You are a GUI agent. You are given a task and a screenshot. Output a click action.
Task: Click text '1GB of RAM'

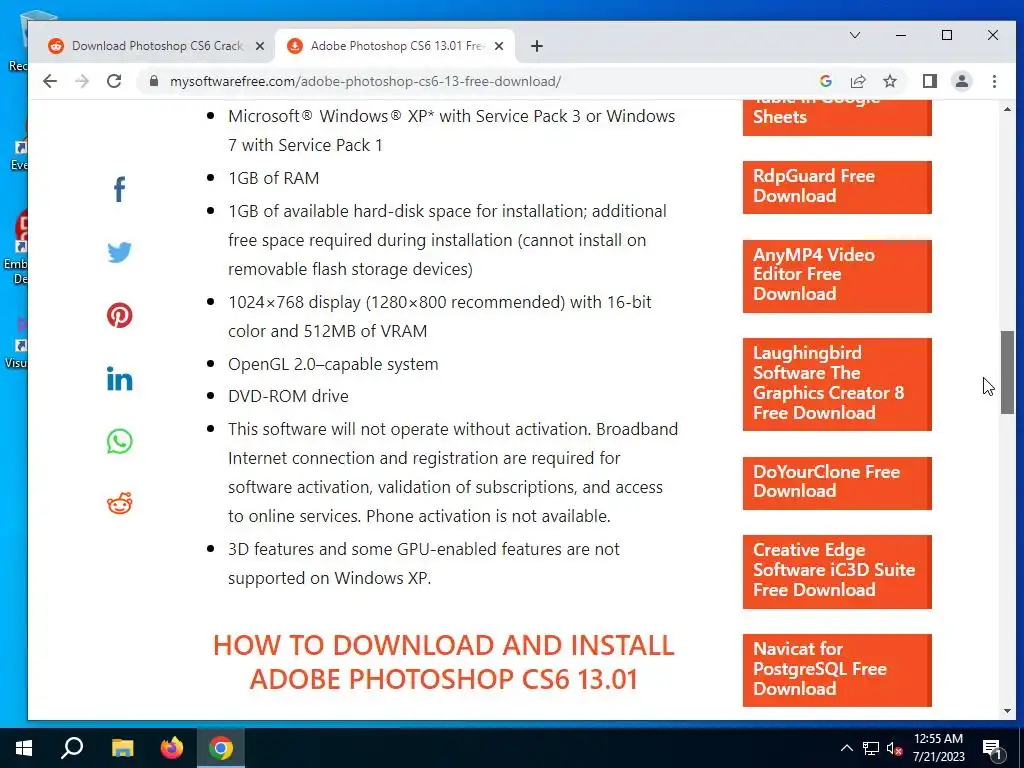[x=274, y=178]
